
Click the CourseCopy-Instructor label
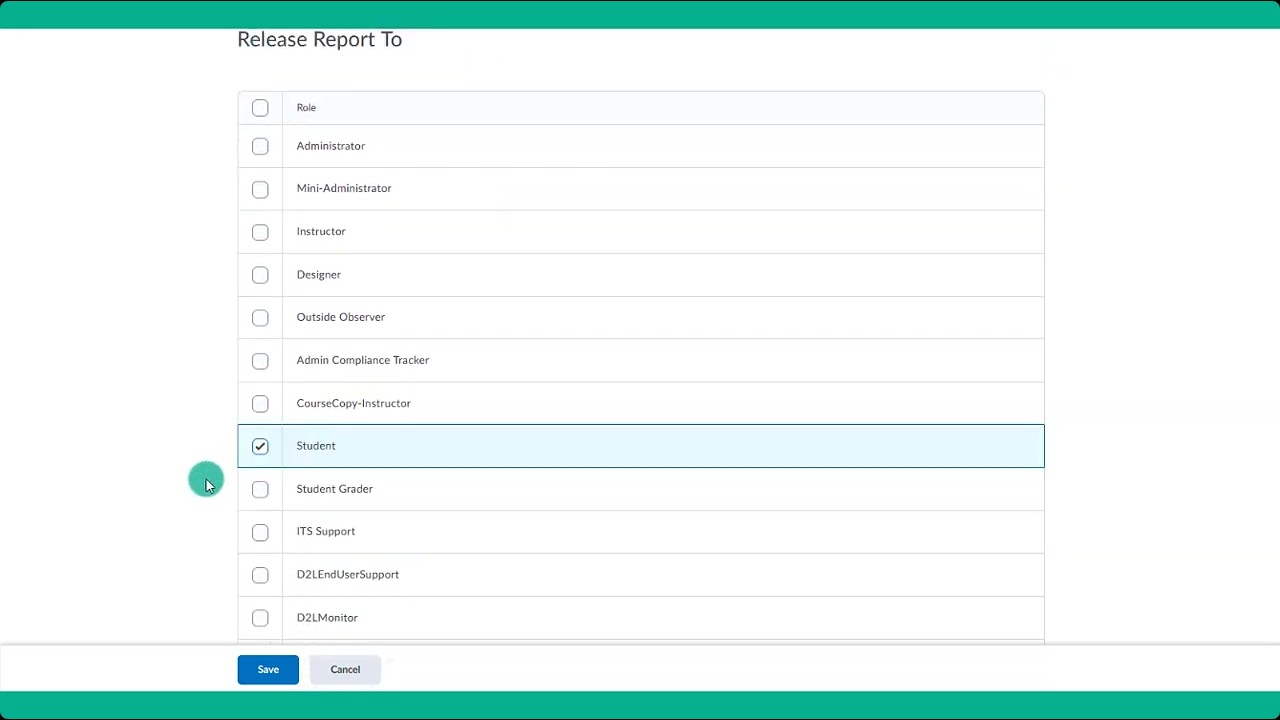pos(353,403)
